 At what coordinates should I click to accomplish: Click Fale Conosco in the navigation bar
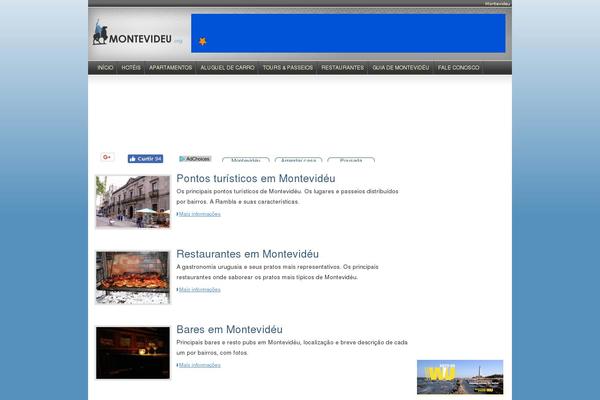pos(458,68)
